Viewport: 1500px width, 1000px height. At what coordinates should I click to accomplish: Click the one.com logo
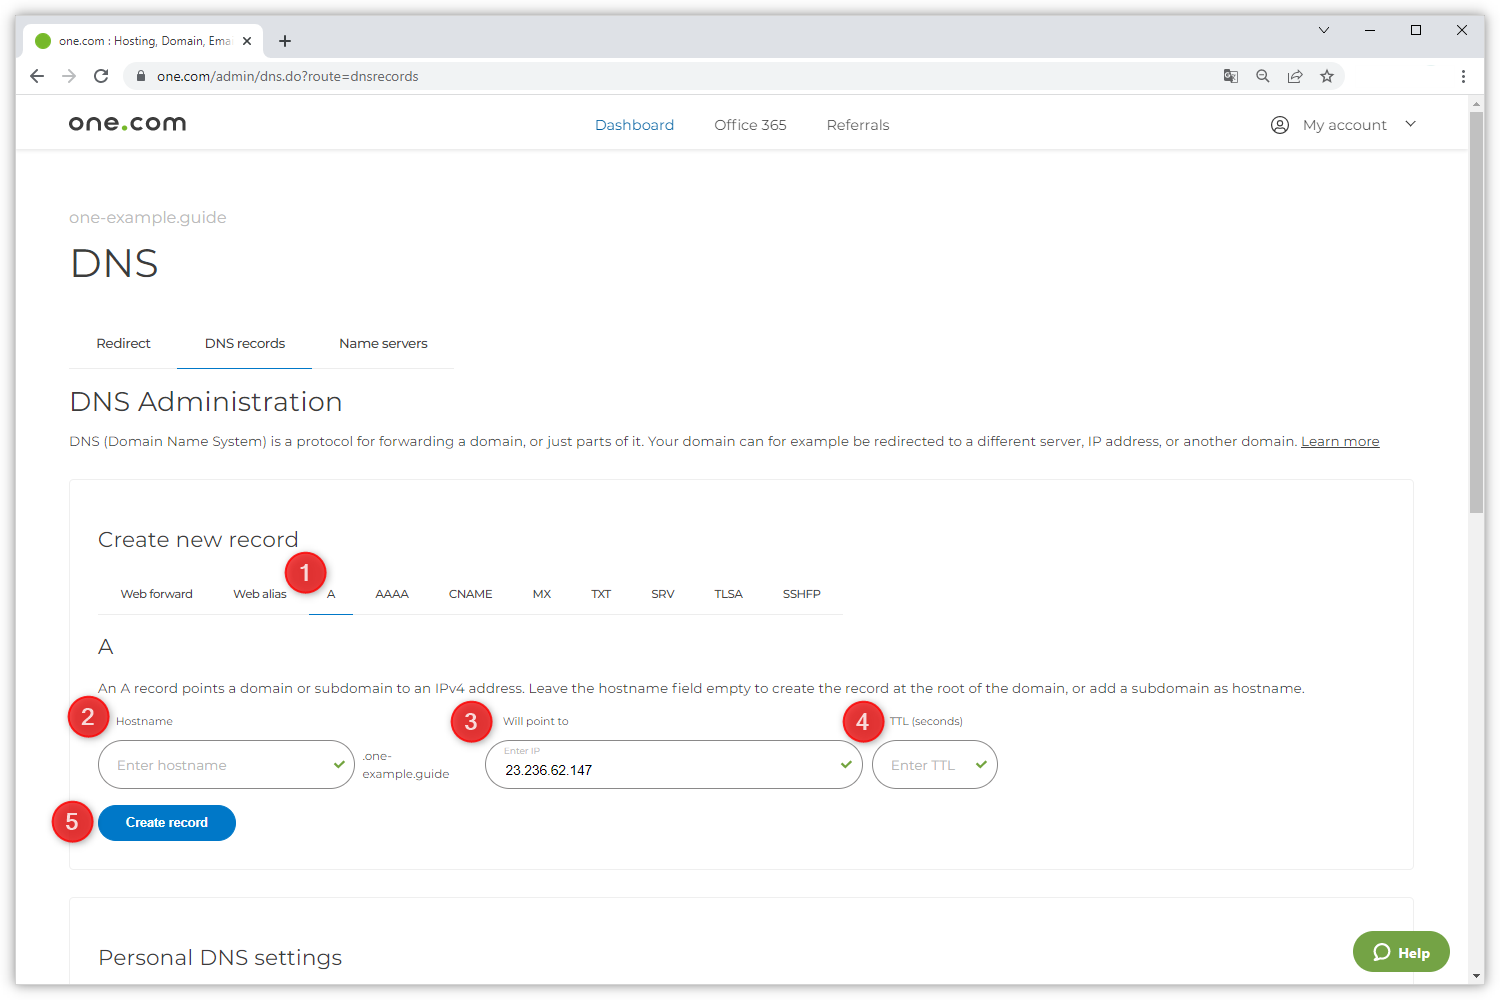point(127,124)
